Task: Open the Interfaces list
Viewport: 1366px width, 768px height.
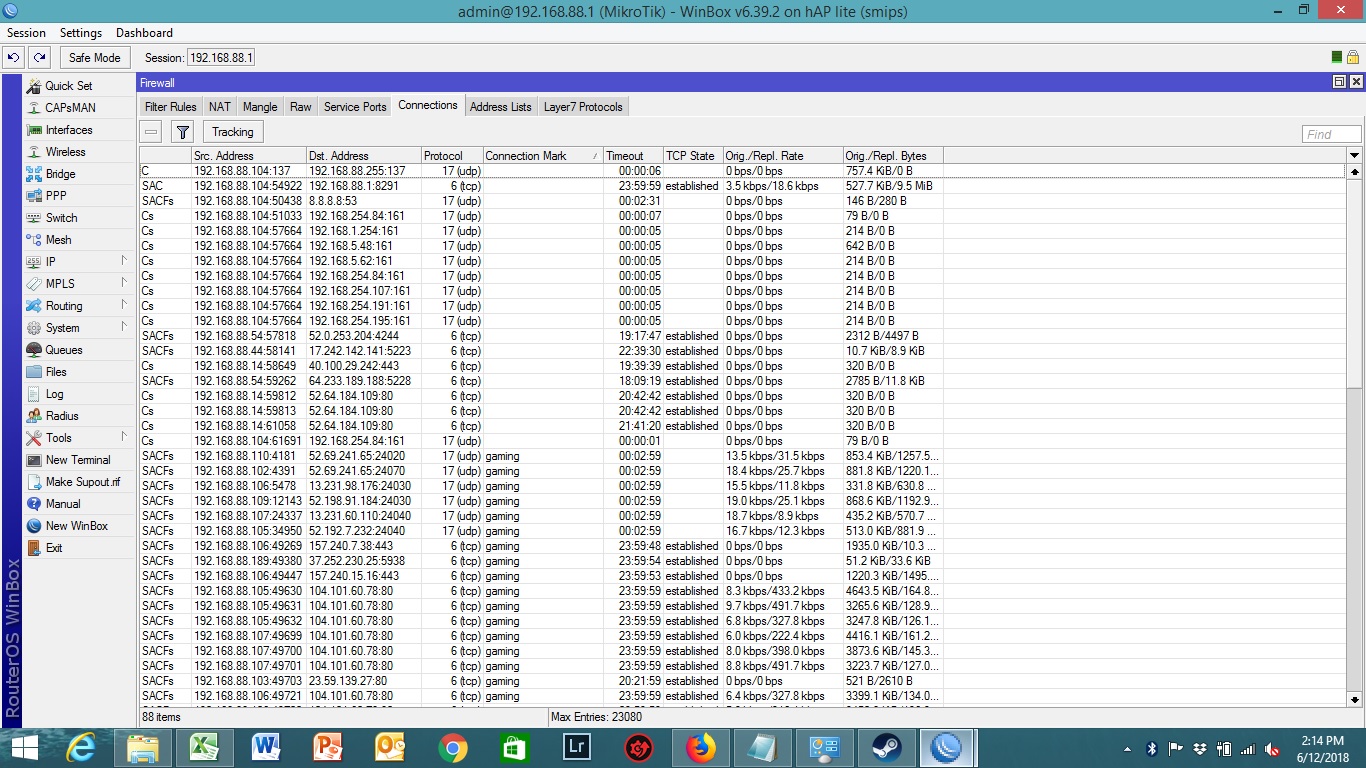Action: [x=68, y=130]
